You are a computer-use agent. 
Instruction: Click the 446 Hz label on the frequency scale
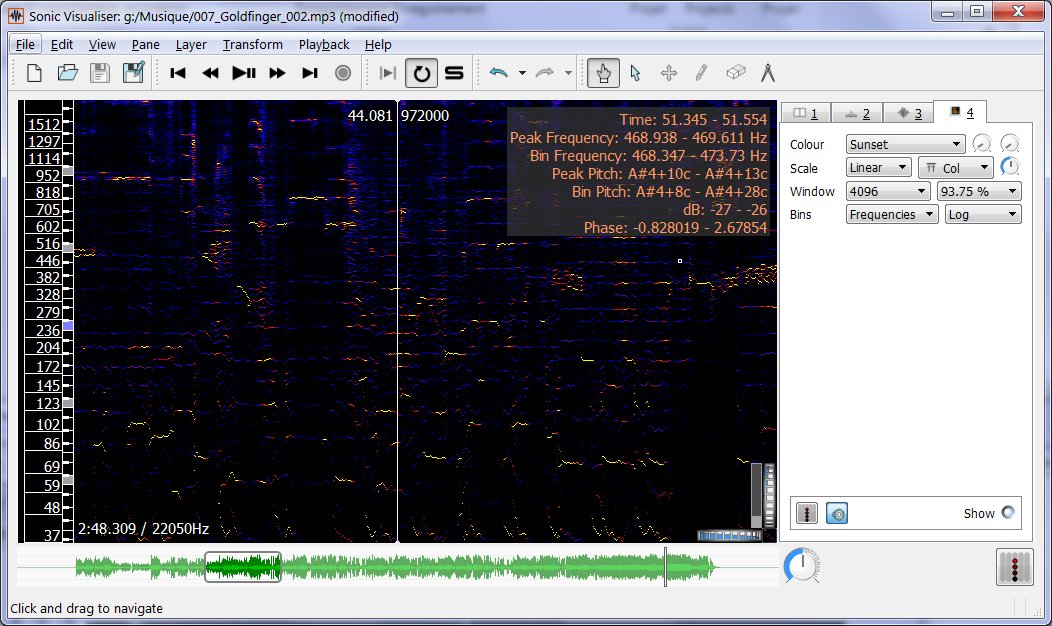[x=48, y=260]
